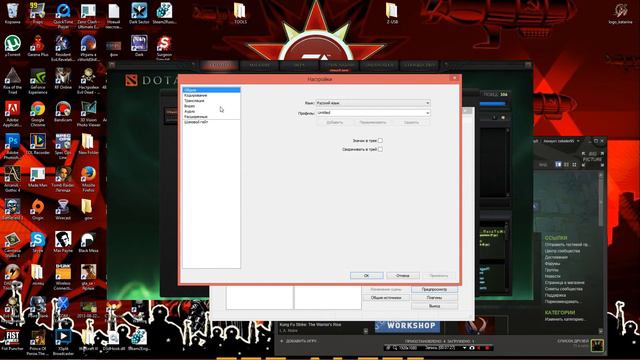Viewport: 640px width, 360px height.
Task: Open the Black Mesa desktop icon
Action: tap(88, 242)
